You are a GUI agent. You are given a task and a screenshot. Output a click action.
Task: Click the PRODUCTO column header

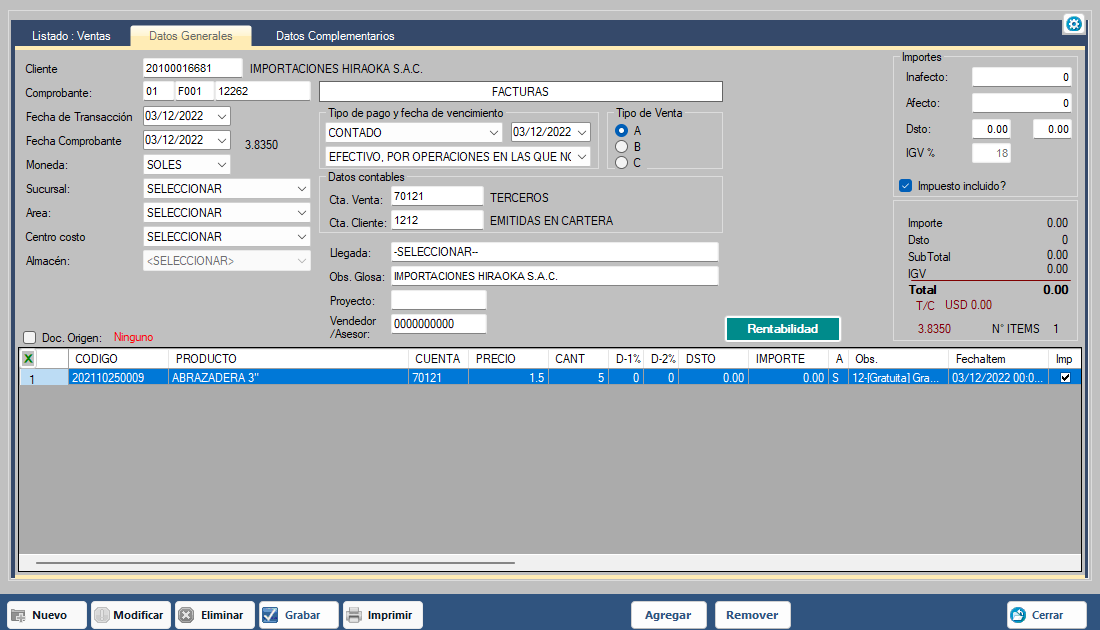click(x=288, y=358)
